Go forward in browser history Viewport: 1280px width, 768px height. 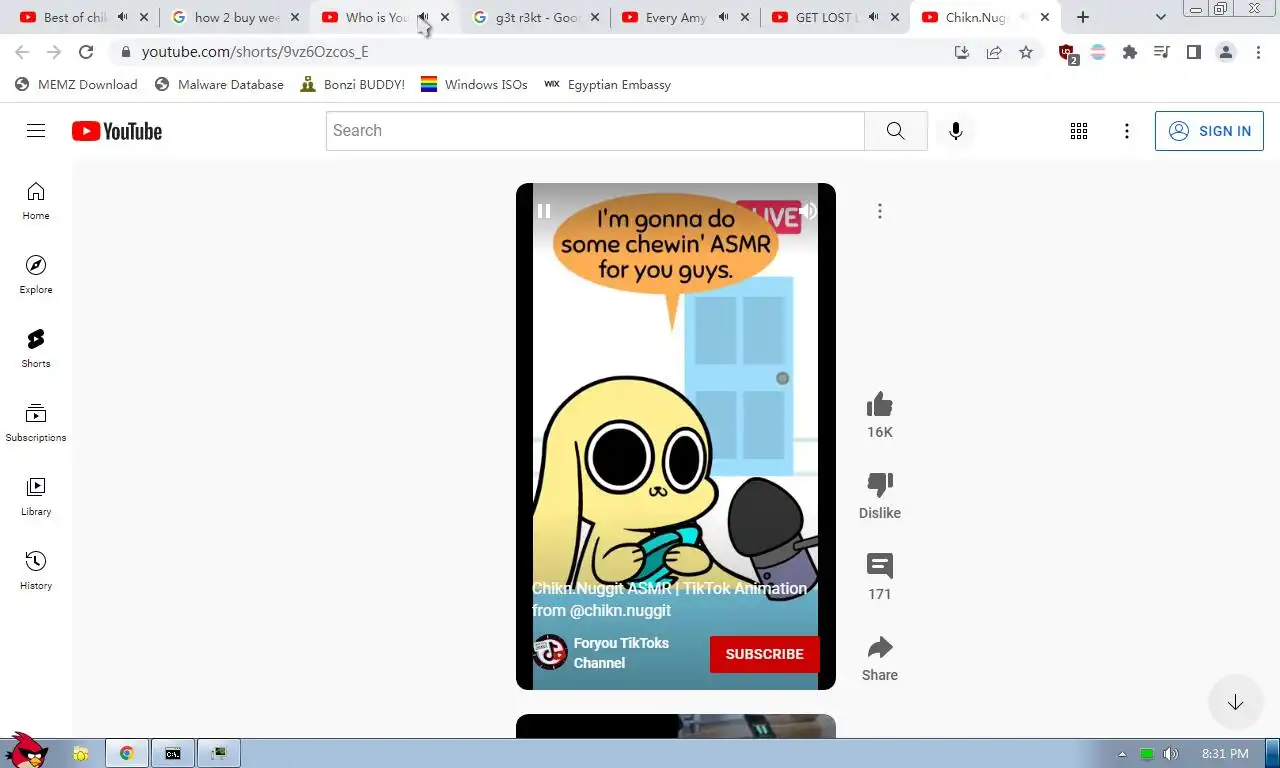(54, 52)
